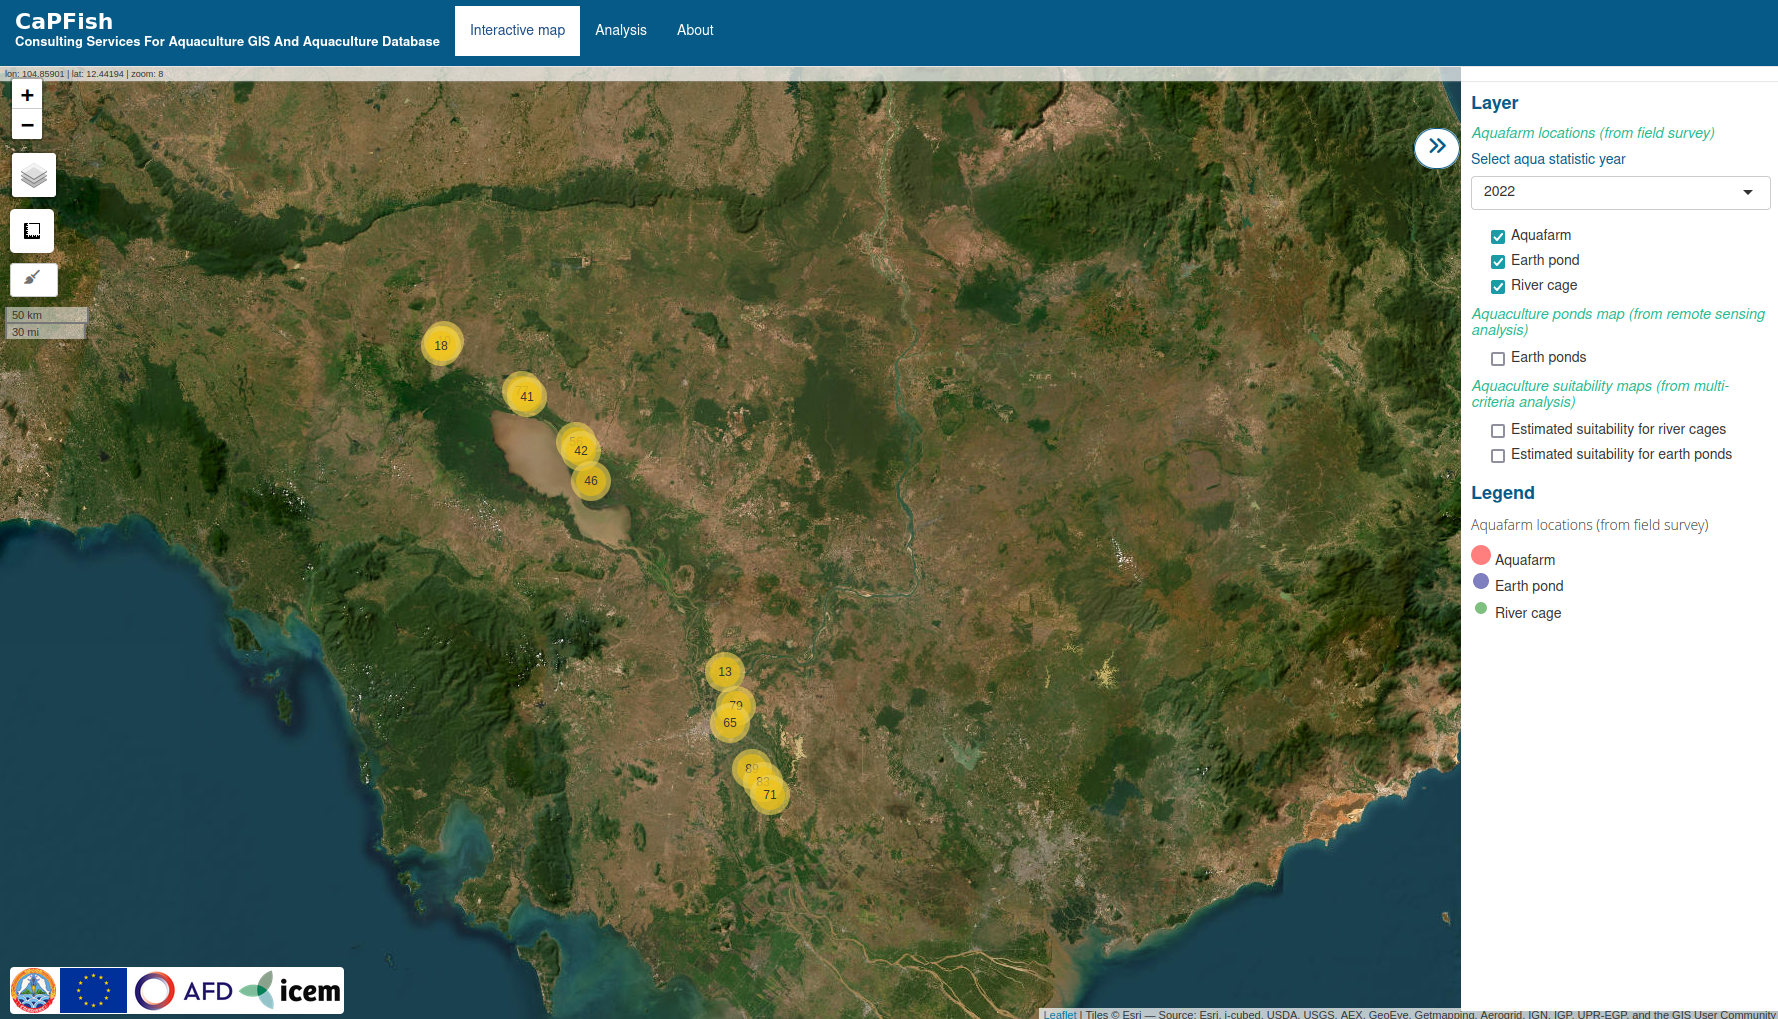Open the About tab

tap(695, 30)
